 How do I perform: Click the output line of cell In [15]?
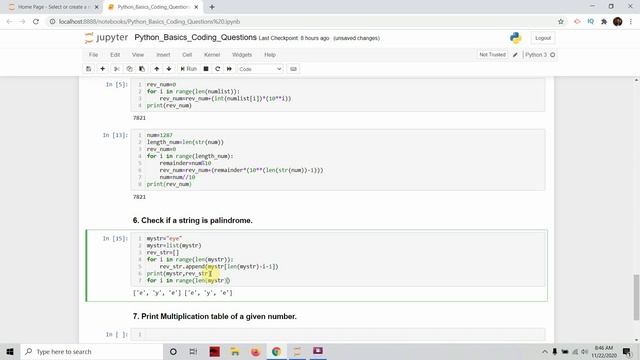[182, 293]
